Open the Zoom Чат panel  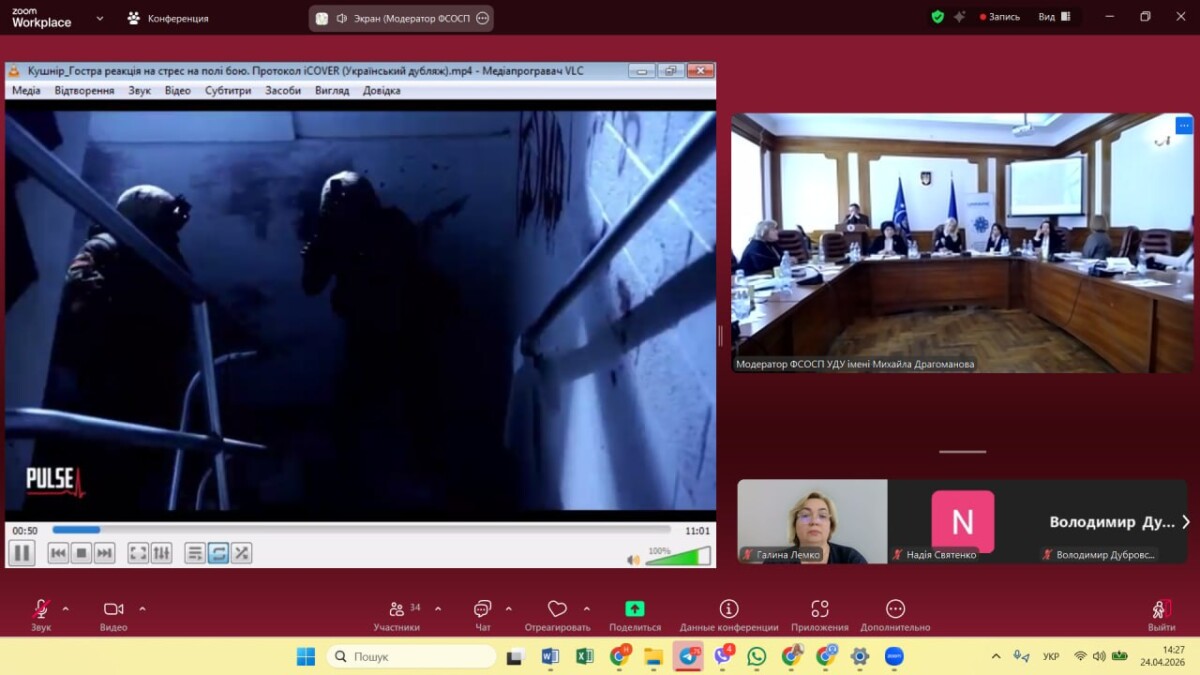tap(483, 614)
